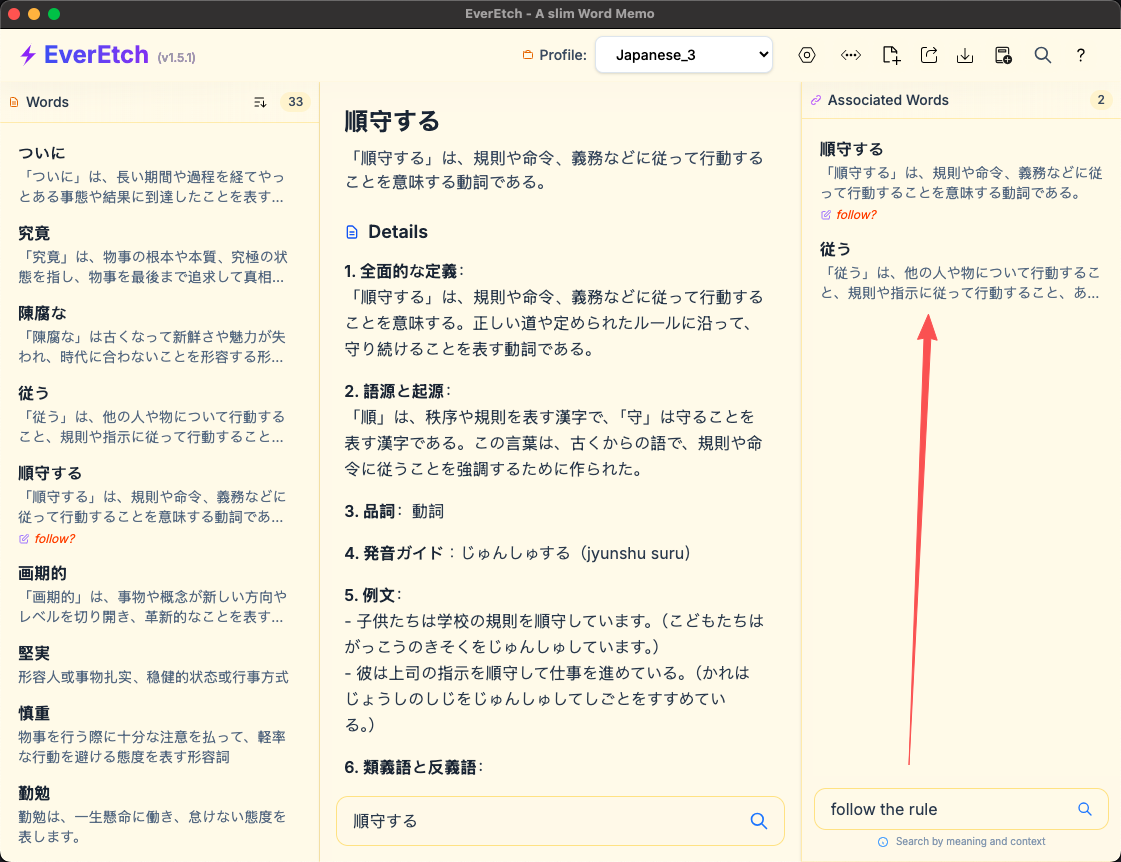Open help via the question mark icon
Viewport: 1121px width, 862px height.
coord(1080,55)
